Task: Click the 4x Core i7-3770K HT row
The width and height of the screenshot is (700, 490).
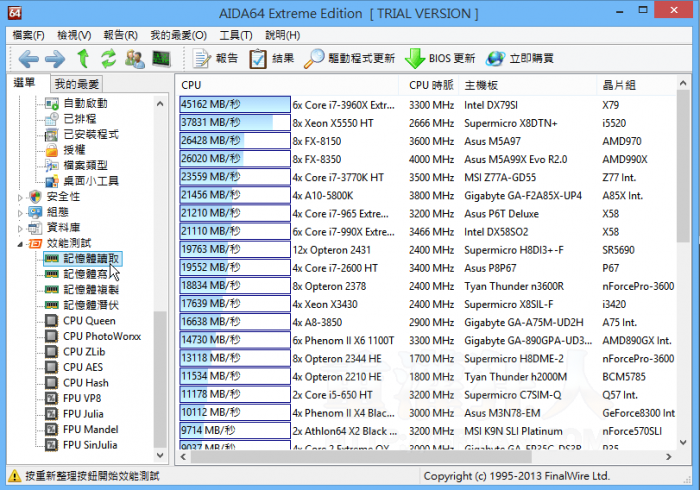Action: click(x=428, y=177)
